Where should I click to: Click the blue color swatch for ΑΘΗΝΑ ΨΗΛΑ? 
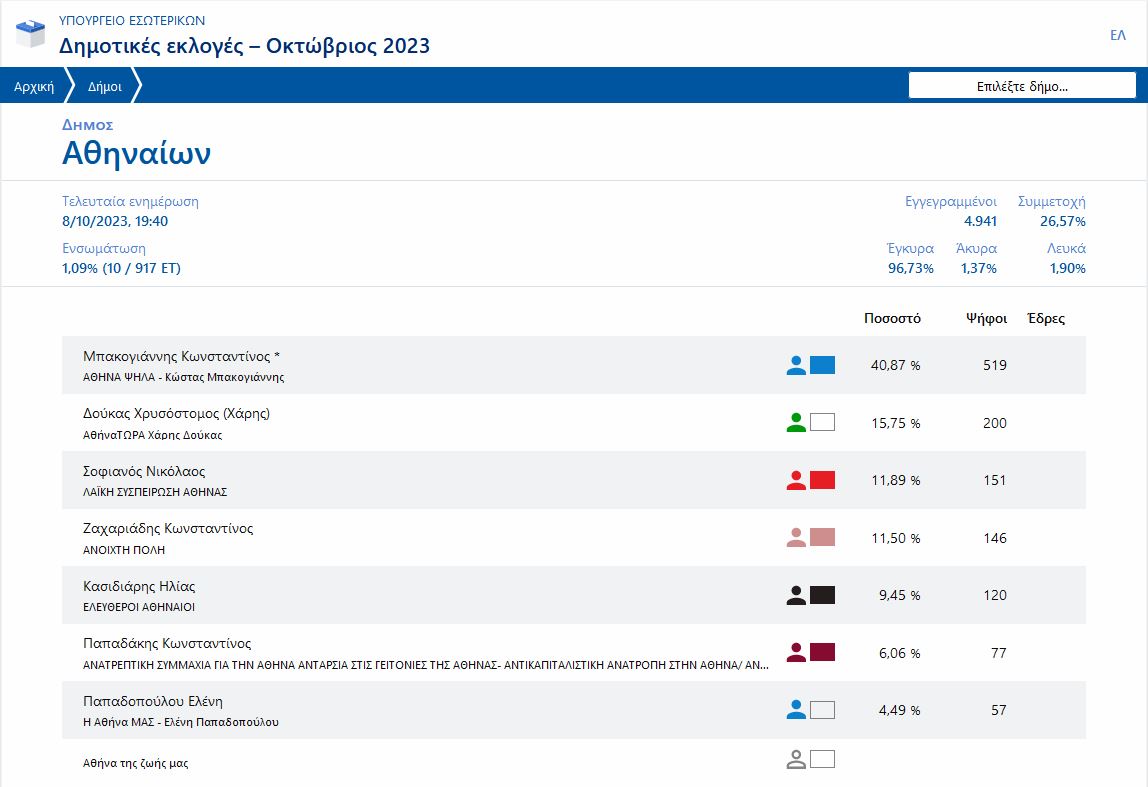(822, 365)
